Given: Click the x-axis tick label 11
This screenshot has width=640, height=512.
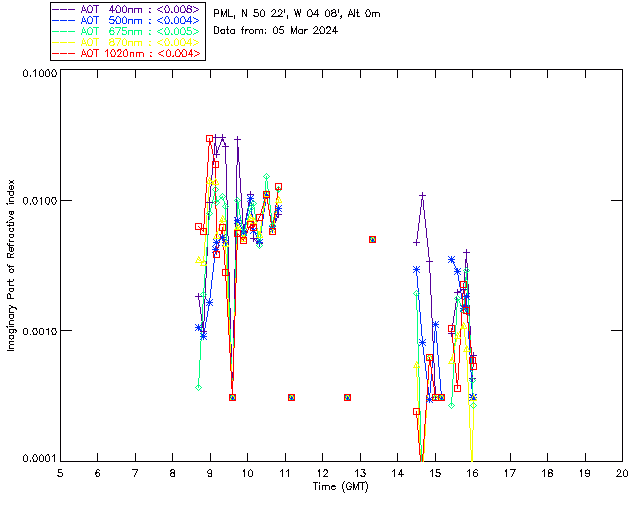Looking at the screenshot, I should click(285, 473).
